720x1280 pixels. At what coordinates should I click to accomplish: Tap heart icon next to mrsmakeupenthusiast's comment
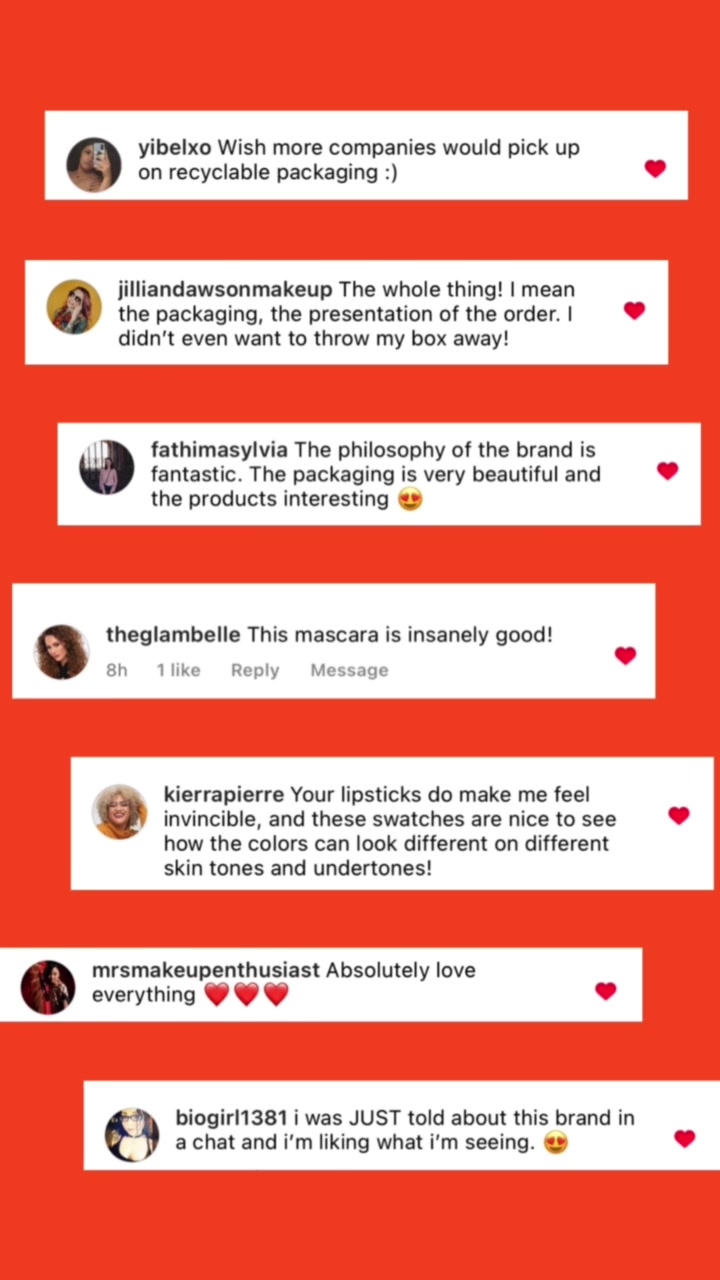(x=605, y=991)
